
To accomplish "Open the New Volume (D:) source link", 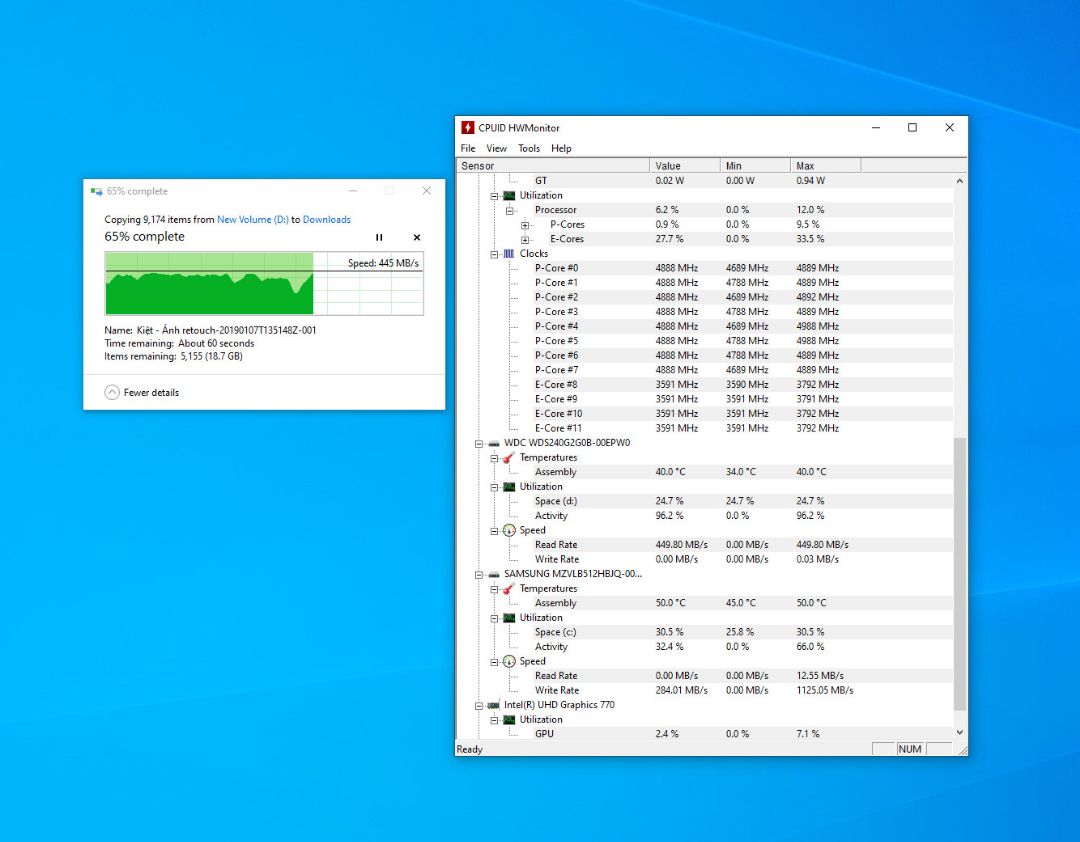I will 252,220.
